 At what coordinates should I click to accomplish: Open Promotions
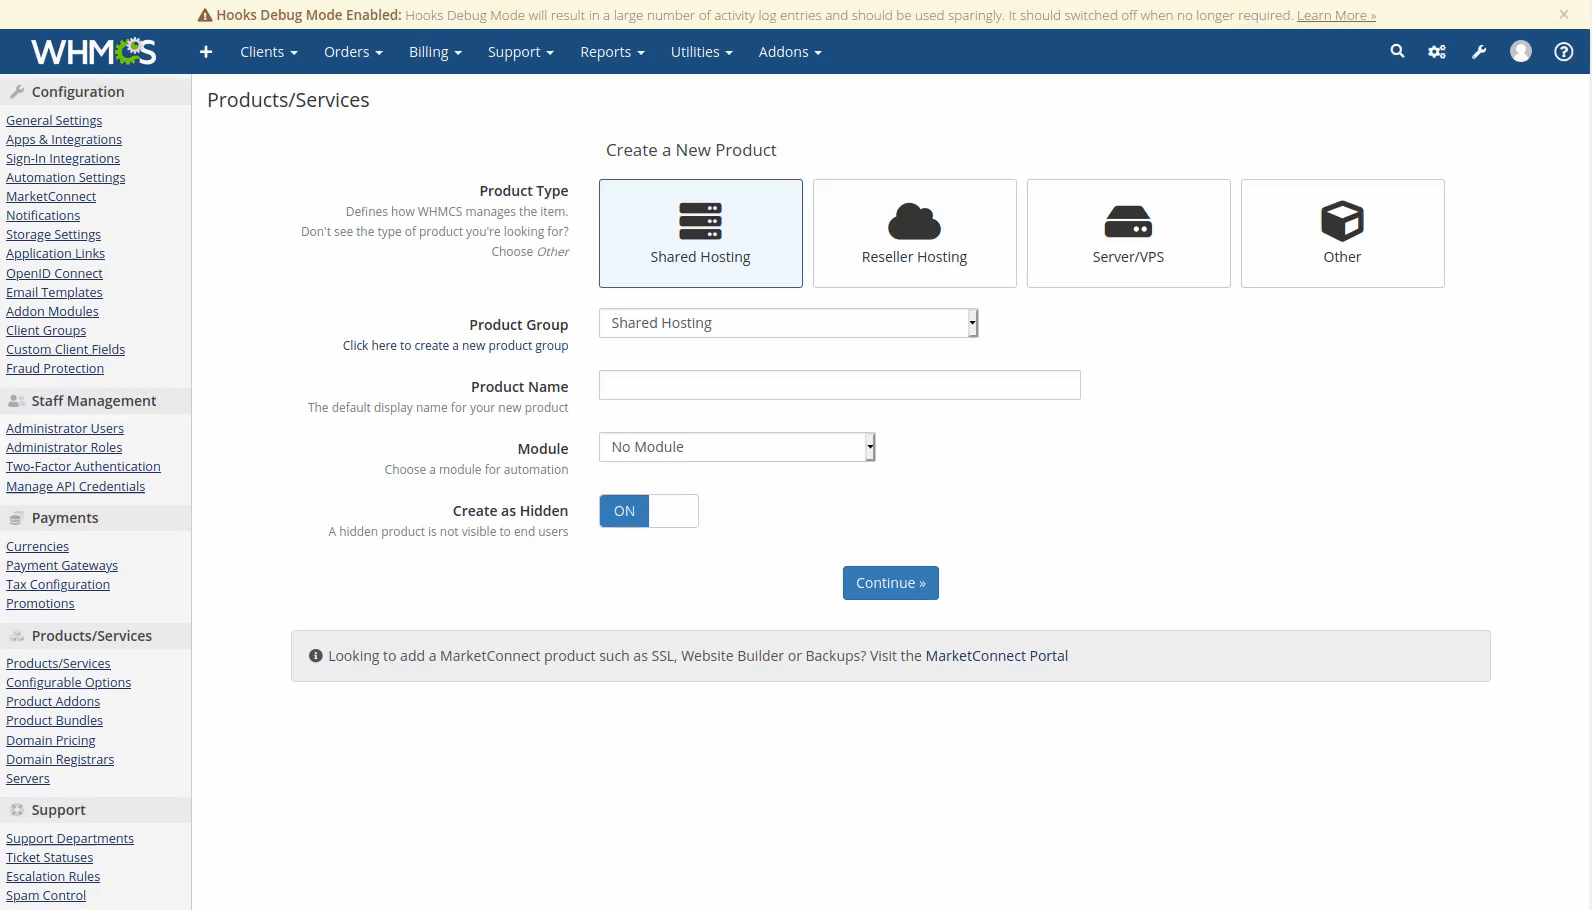click(40, 603)
